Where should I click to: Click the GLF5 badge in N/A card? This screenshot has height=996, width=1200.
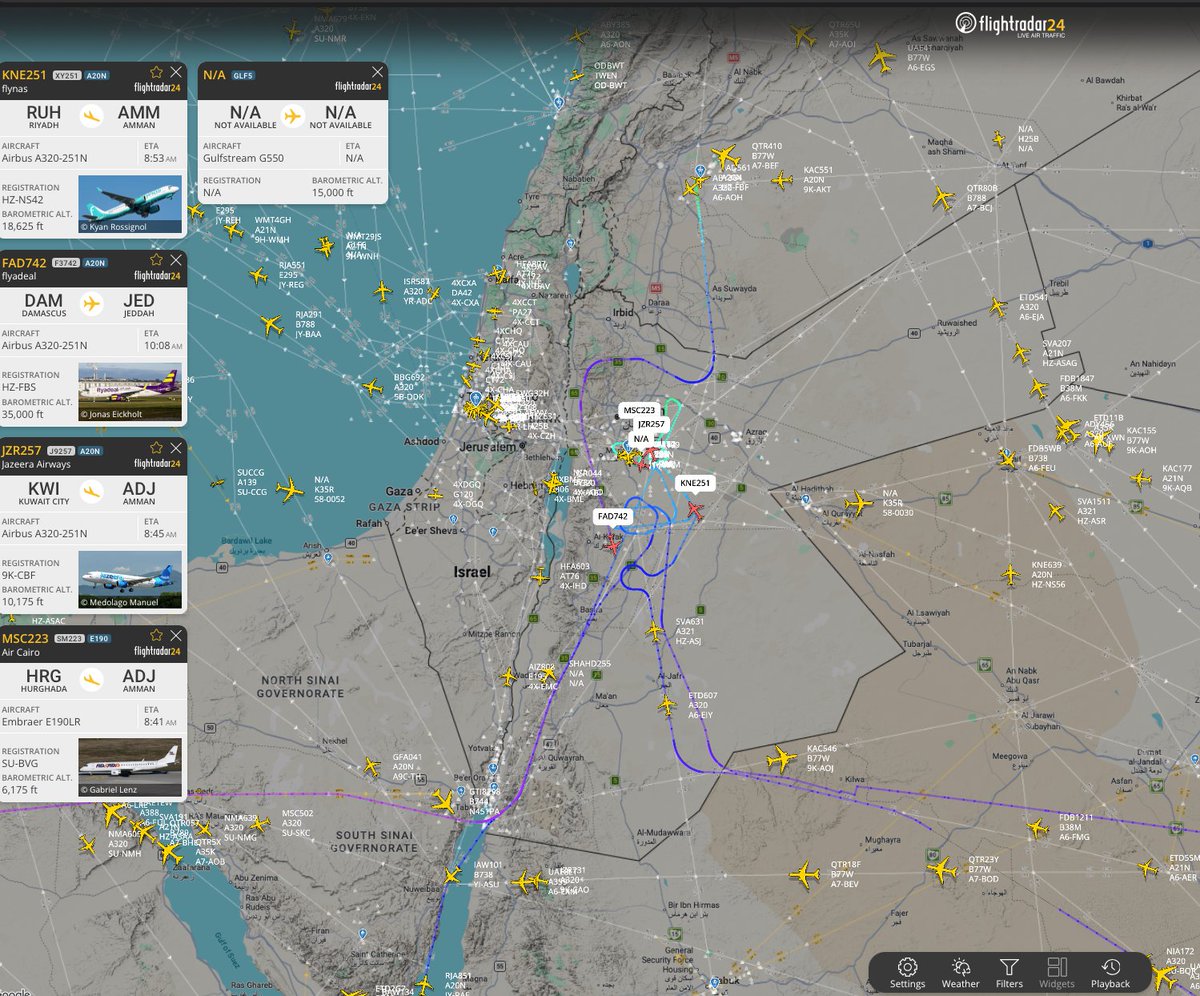(243, 75)
